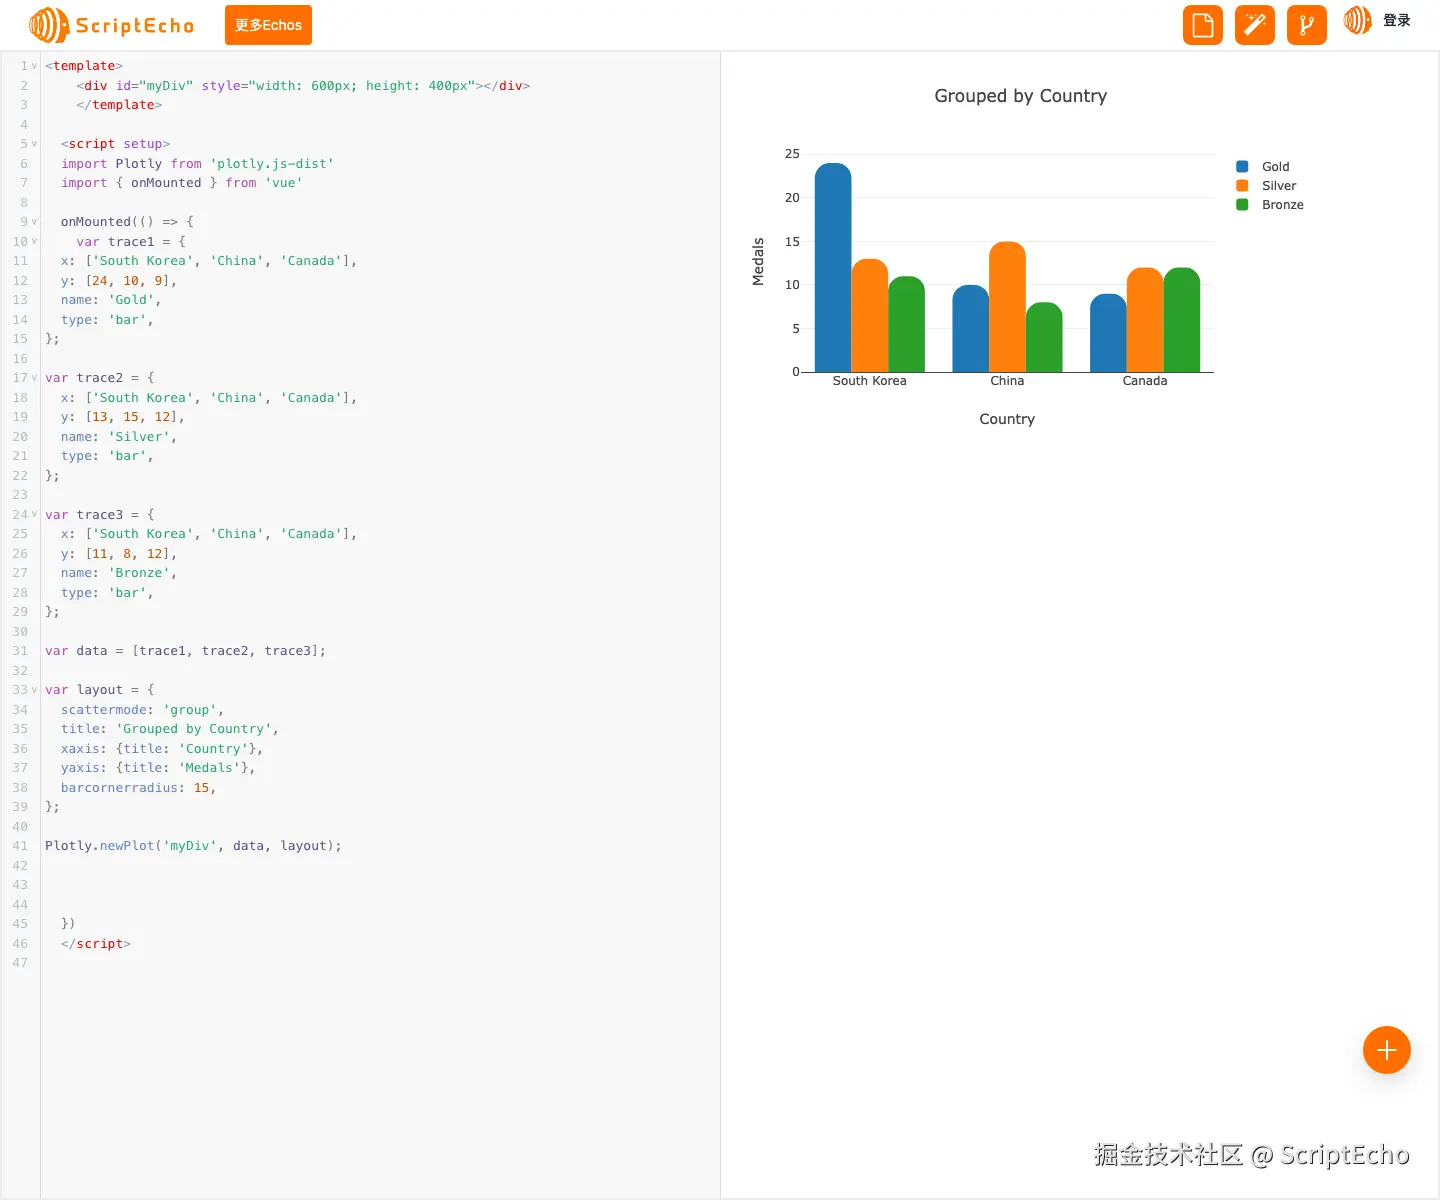Screen dimensions: 1440x1200
Task: Click the orange plus floating button
Action: coord(1387,1050)
